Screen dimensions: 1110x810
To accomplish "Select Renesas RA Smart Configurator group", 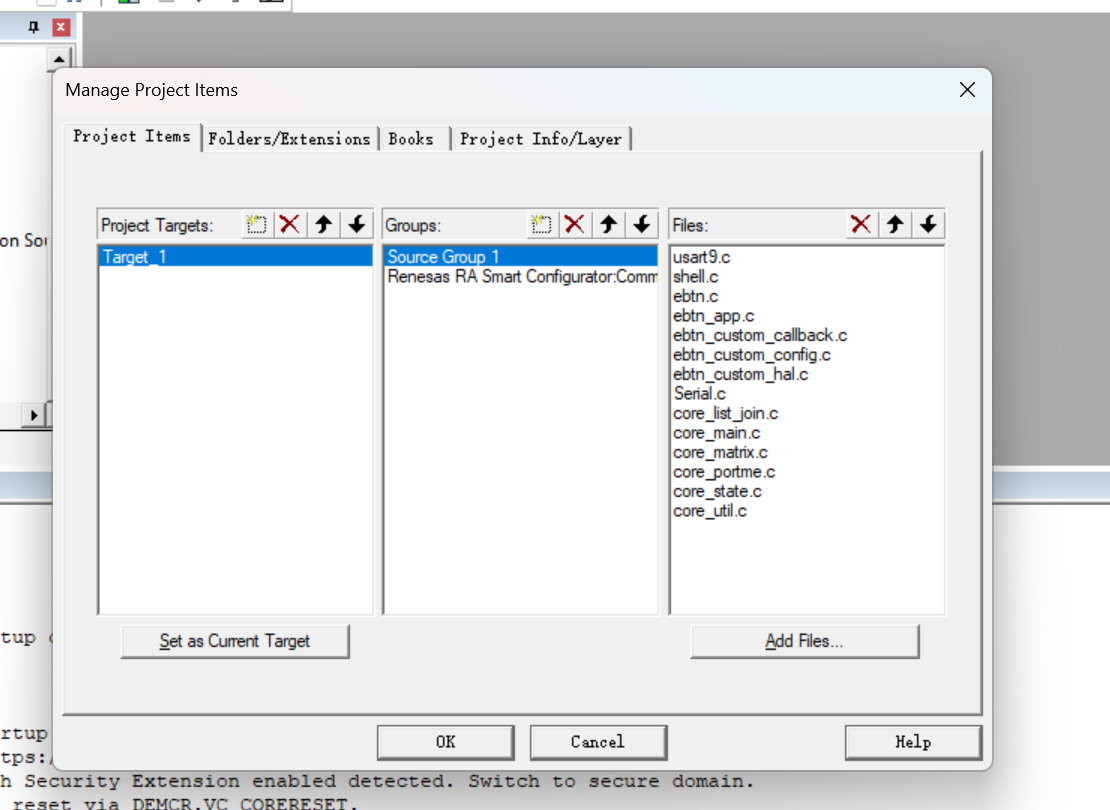I will [520, 277].
